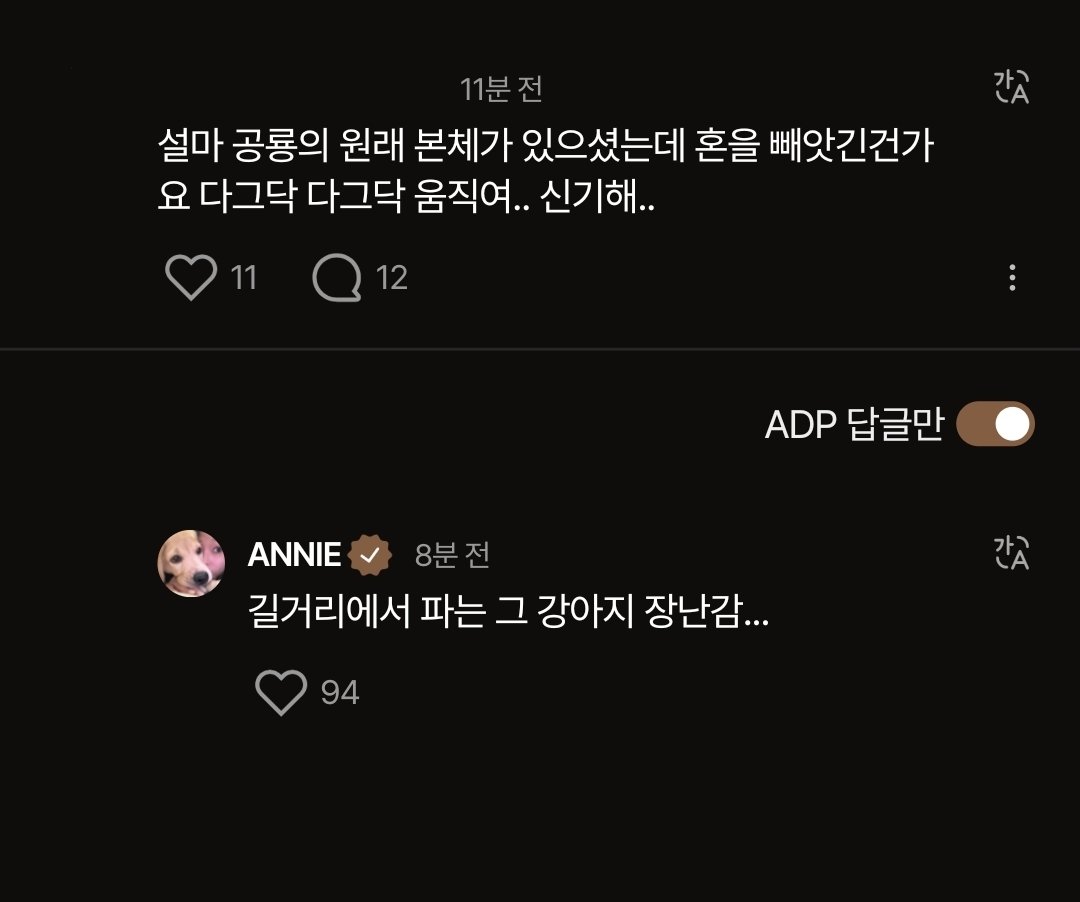Open the three-dot more options menu
1080x902 pixels.
pos(1012,278)
